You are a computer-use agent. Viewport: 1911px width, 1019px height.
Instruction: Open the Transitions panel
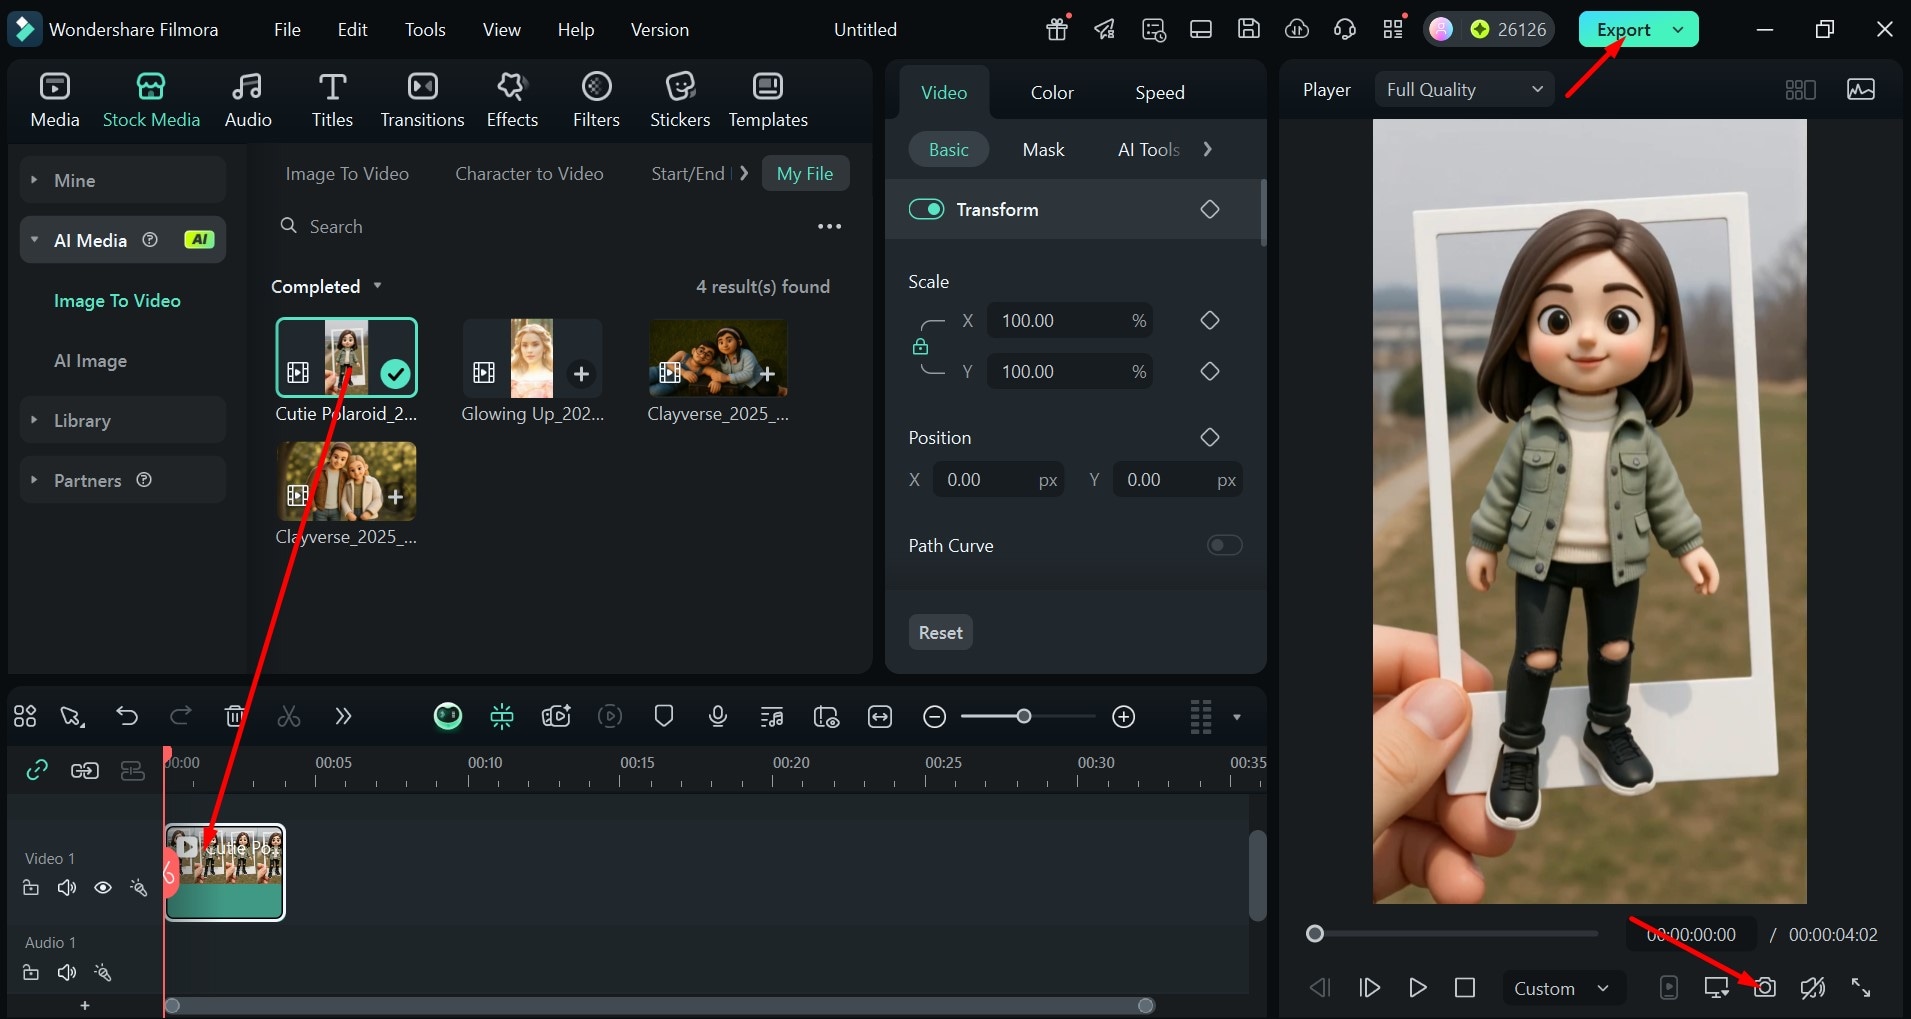422,100
